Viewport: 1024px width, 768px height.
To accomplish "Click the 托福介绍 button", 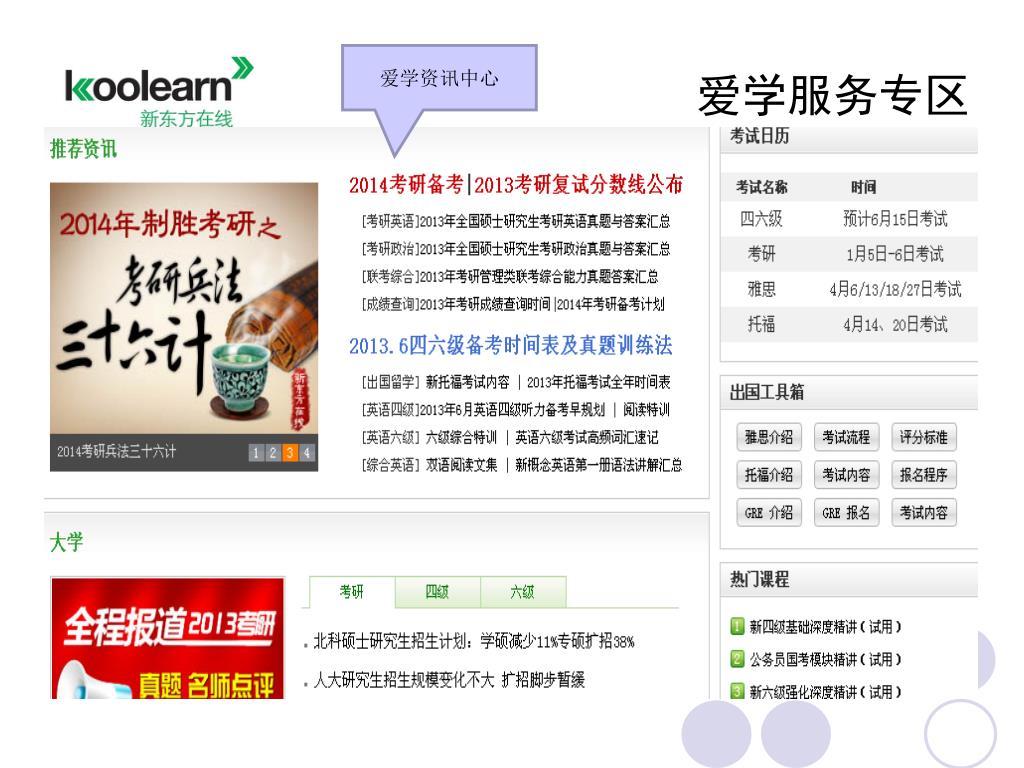I will 769,475.
